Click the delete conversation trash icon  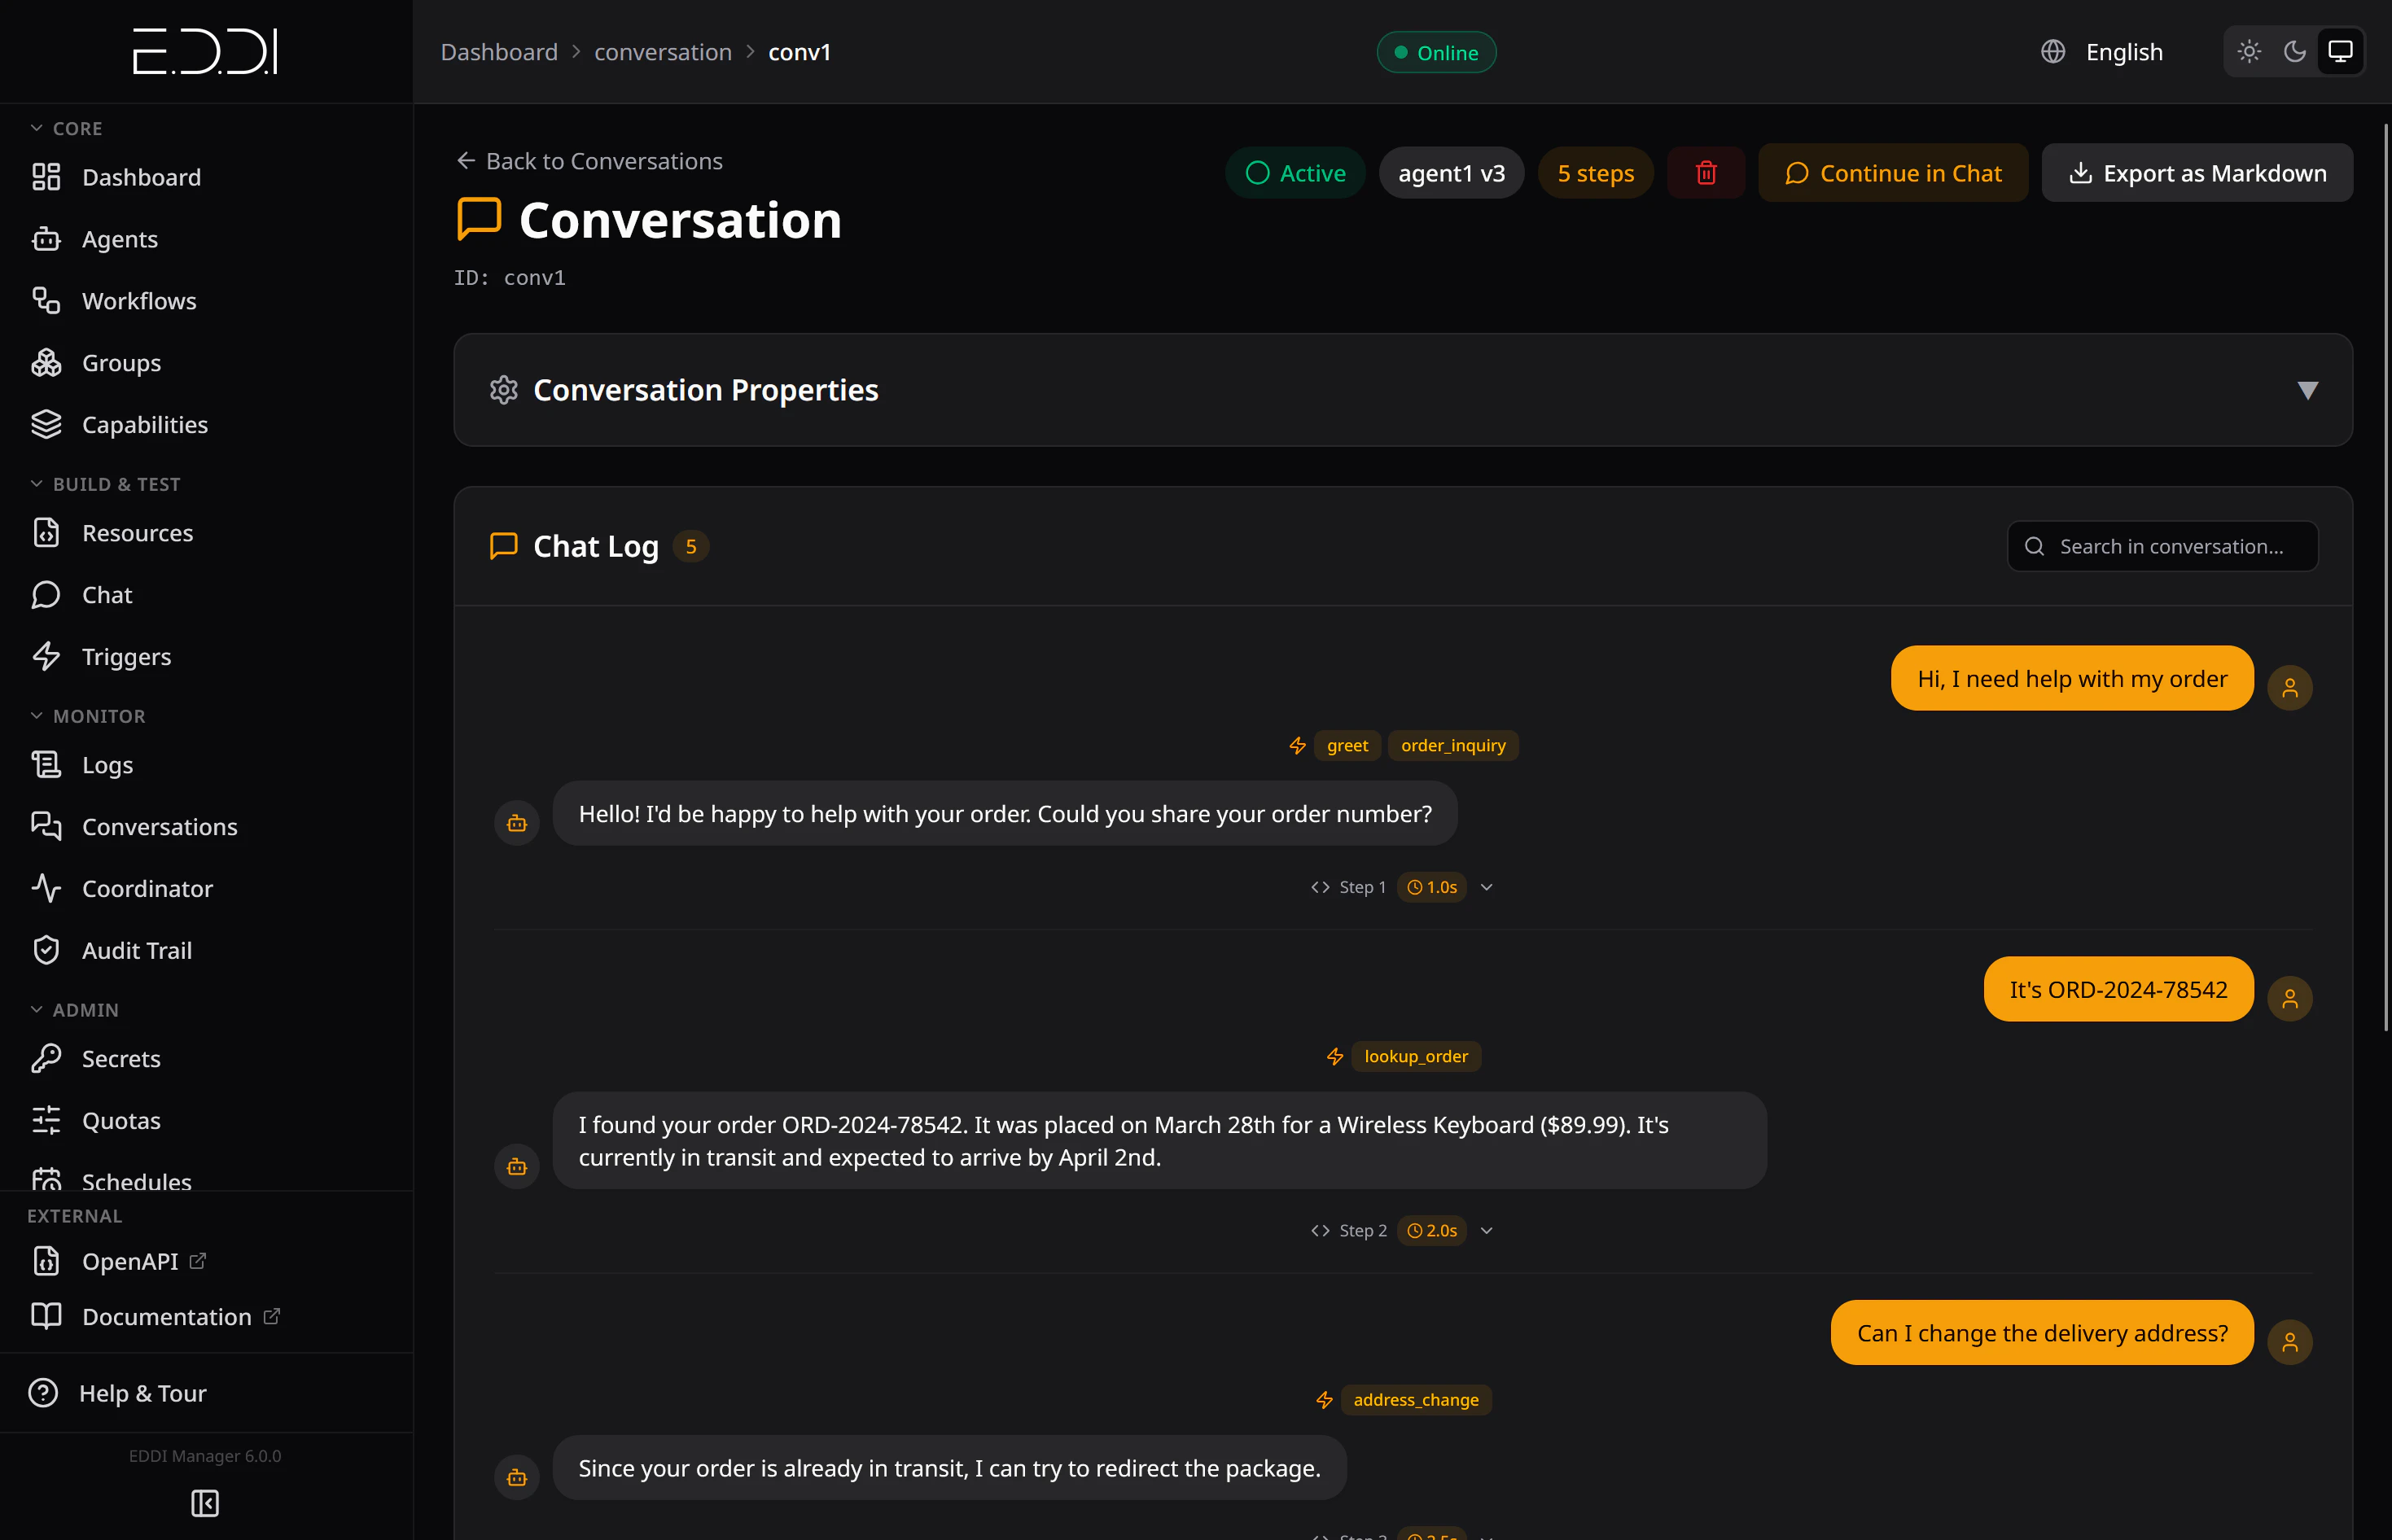(1706, 172)
